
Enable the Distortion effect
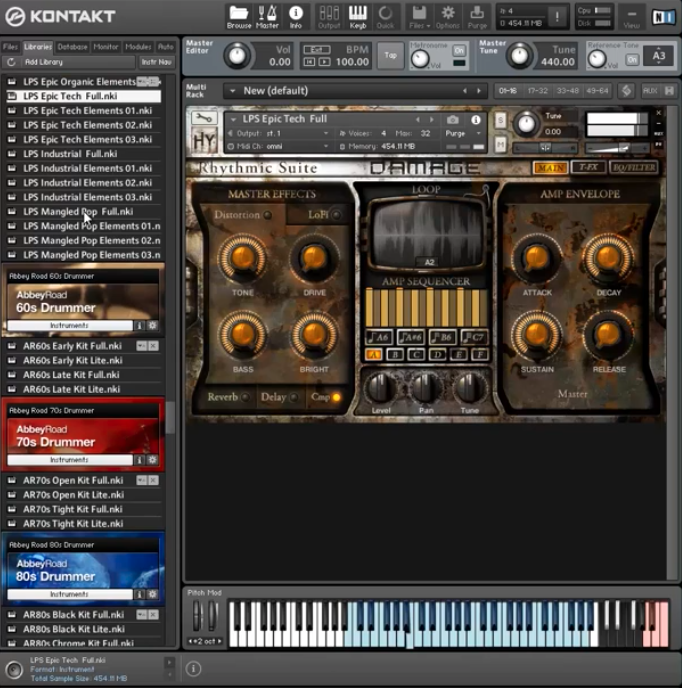(267, 215)
